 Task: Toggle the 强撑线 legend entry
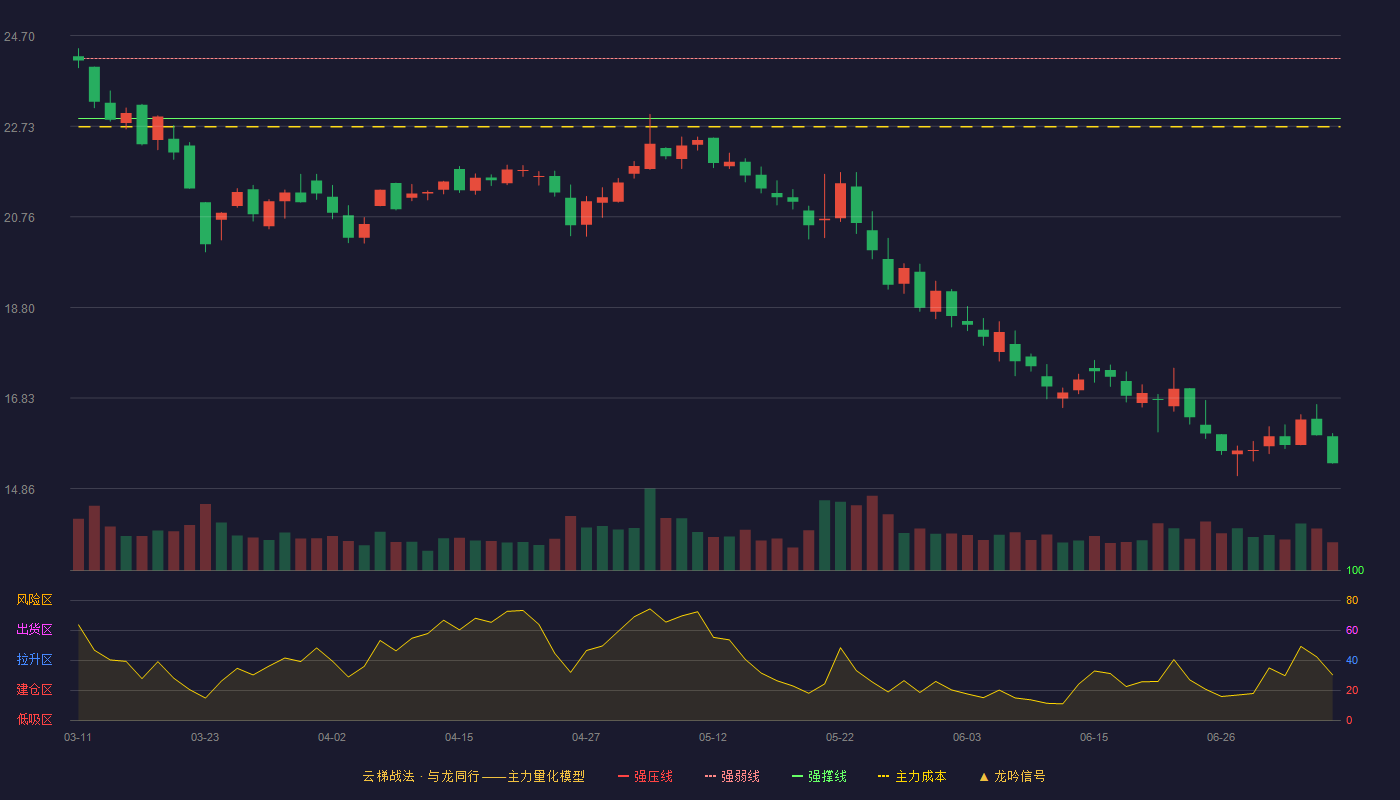819,776
